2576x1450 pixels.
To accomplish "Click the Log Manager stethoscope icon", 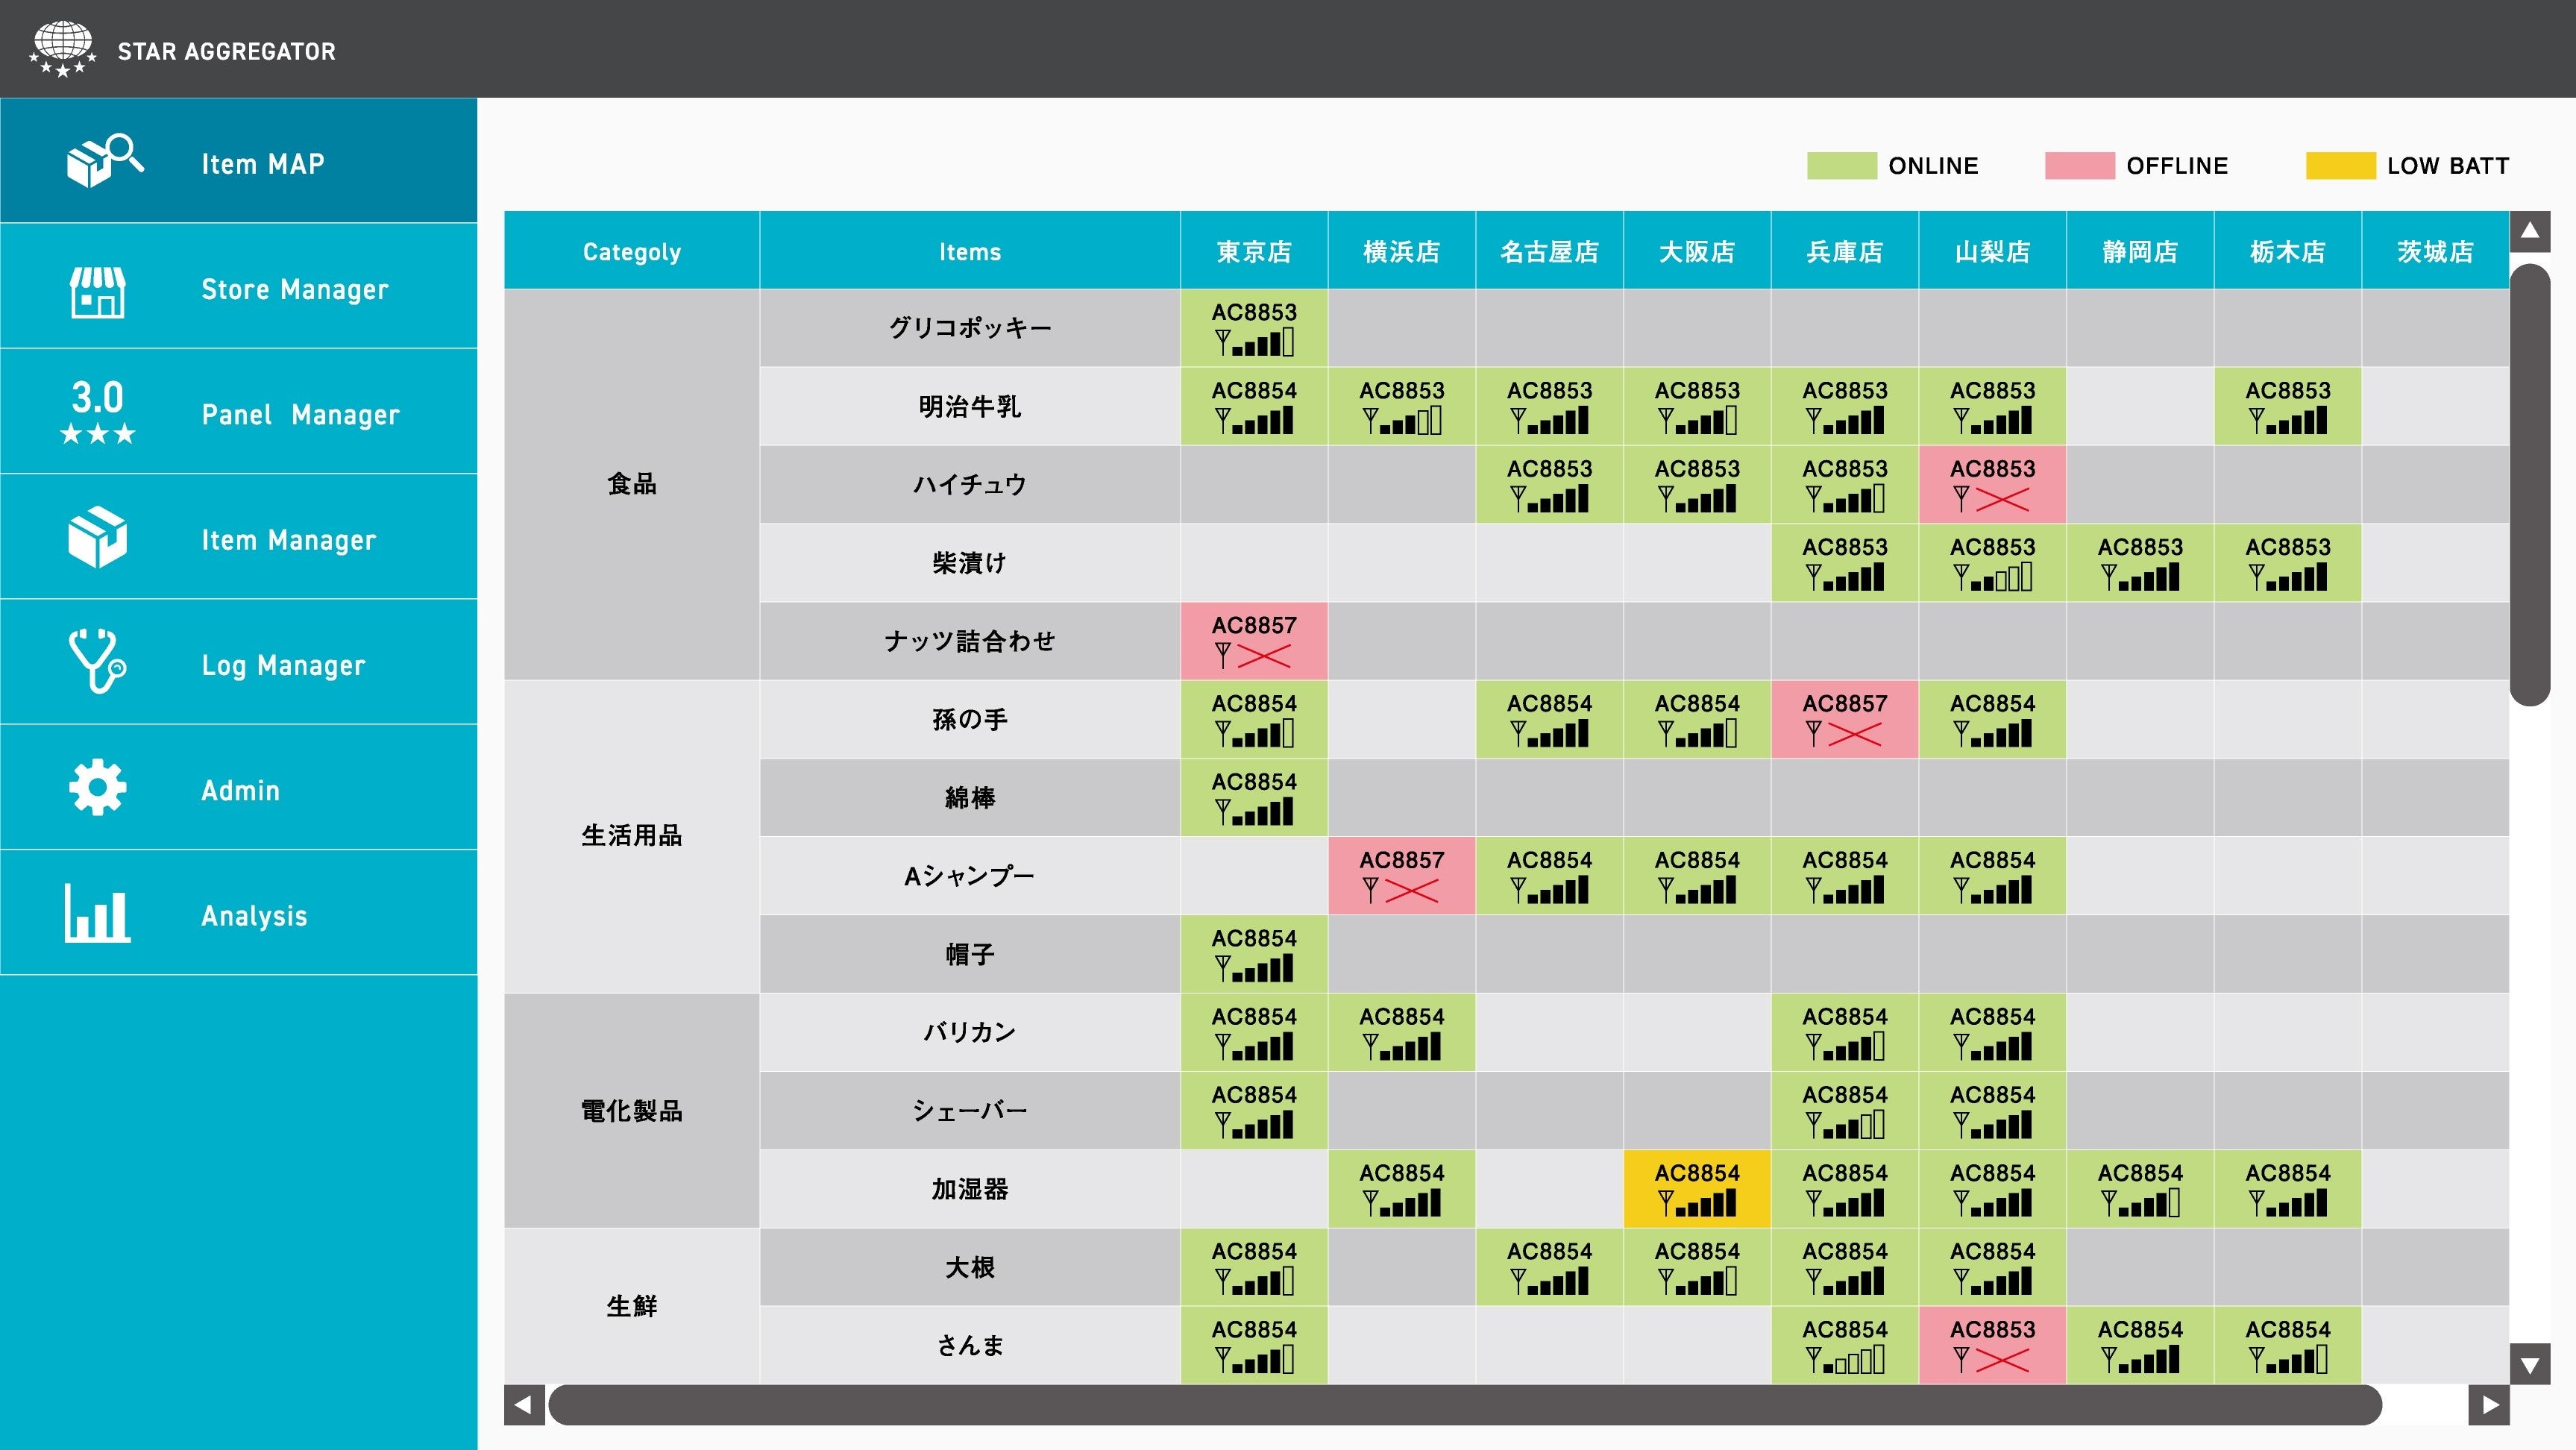I will click(97, 661).
